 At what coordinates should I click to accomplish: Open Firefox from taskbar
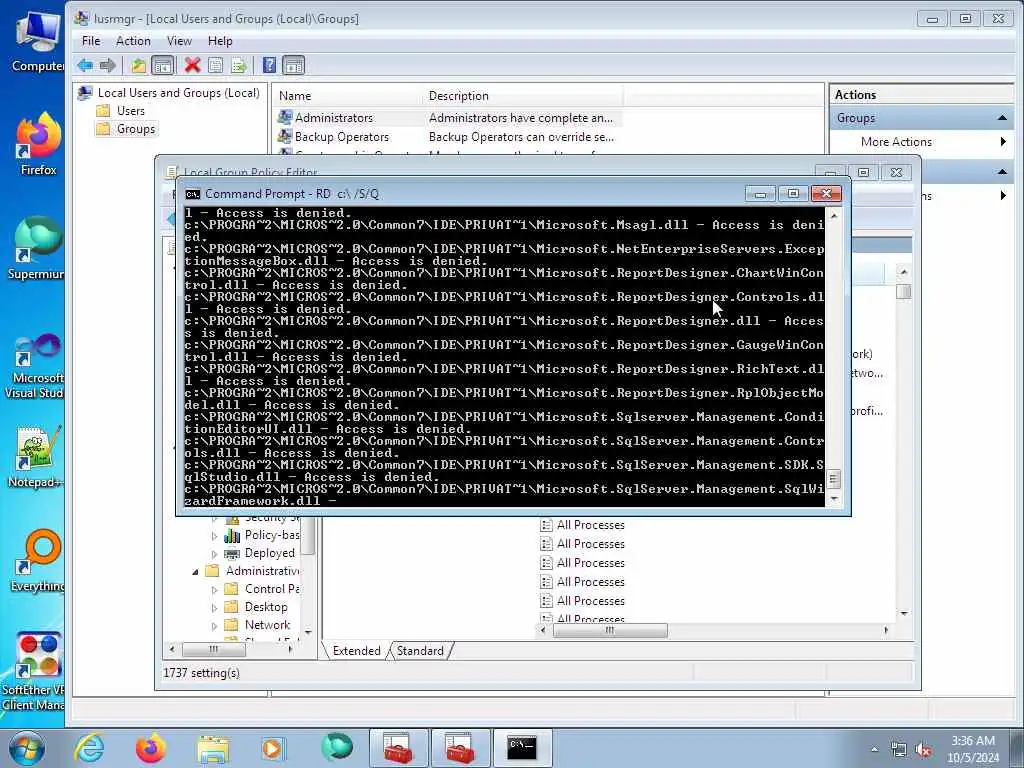click(x=150, y=748)
